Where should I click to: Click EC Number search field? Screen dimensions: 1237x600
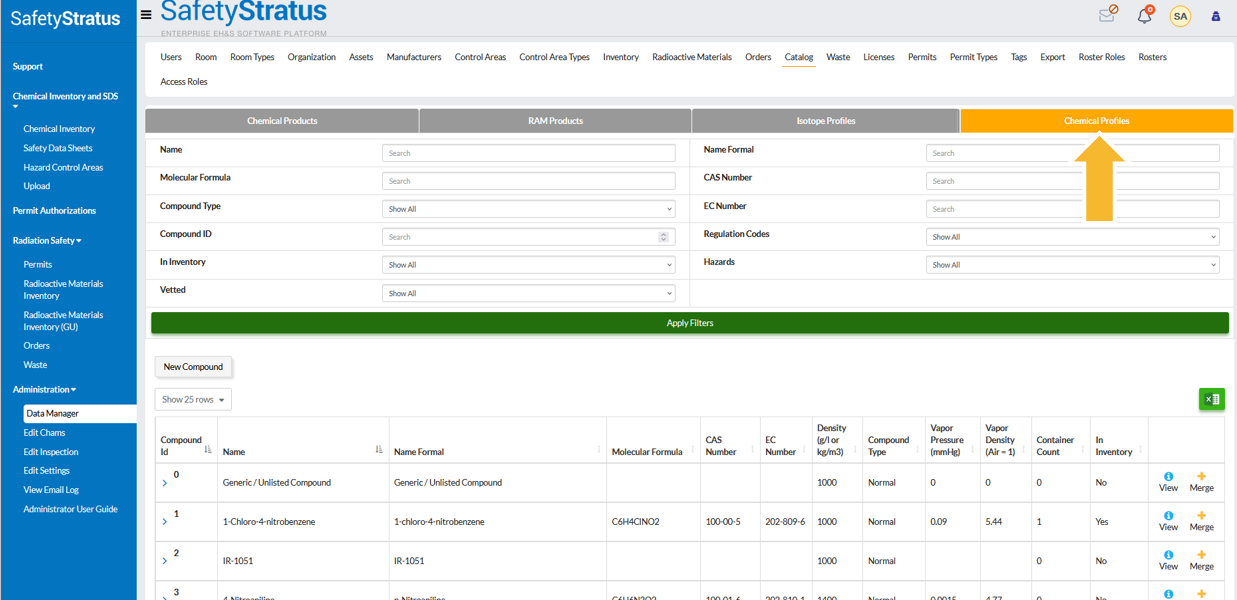1072,209
